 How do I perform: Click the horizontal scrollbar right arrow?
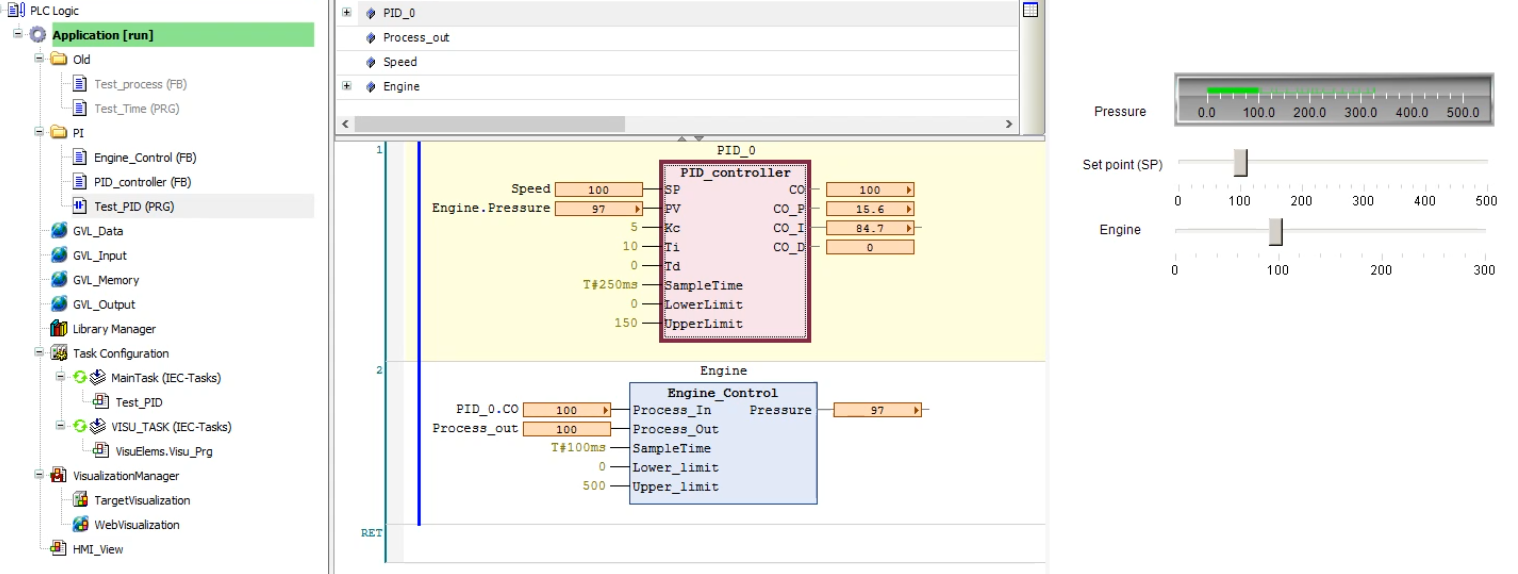click(1008, 124)
